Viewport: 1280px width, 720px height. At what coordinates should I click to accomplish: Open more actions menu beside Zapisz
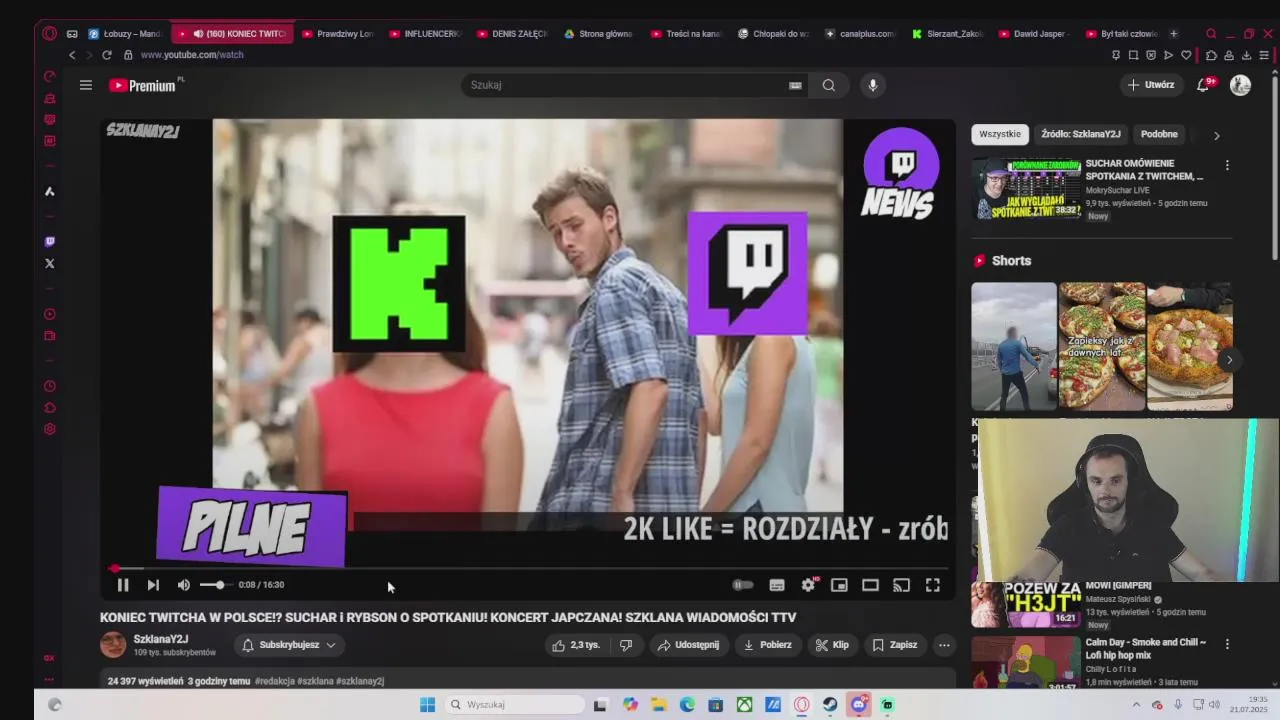pyautogui.click(x=944, y=645)
